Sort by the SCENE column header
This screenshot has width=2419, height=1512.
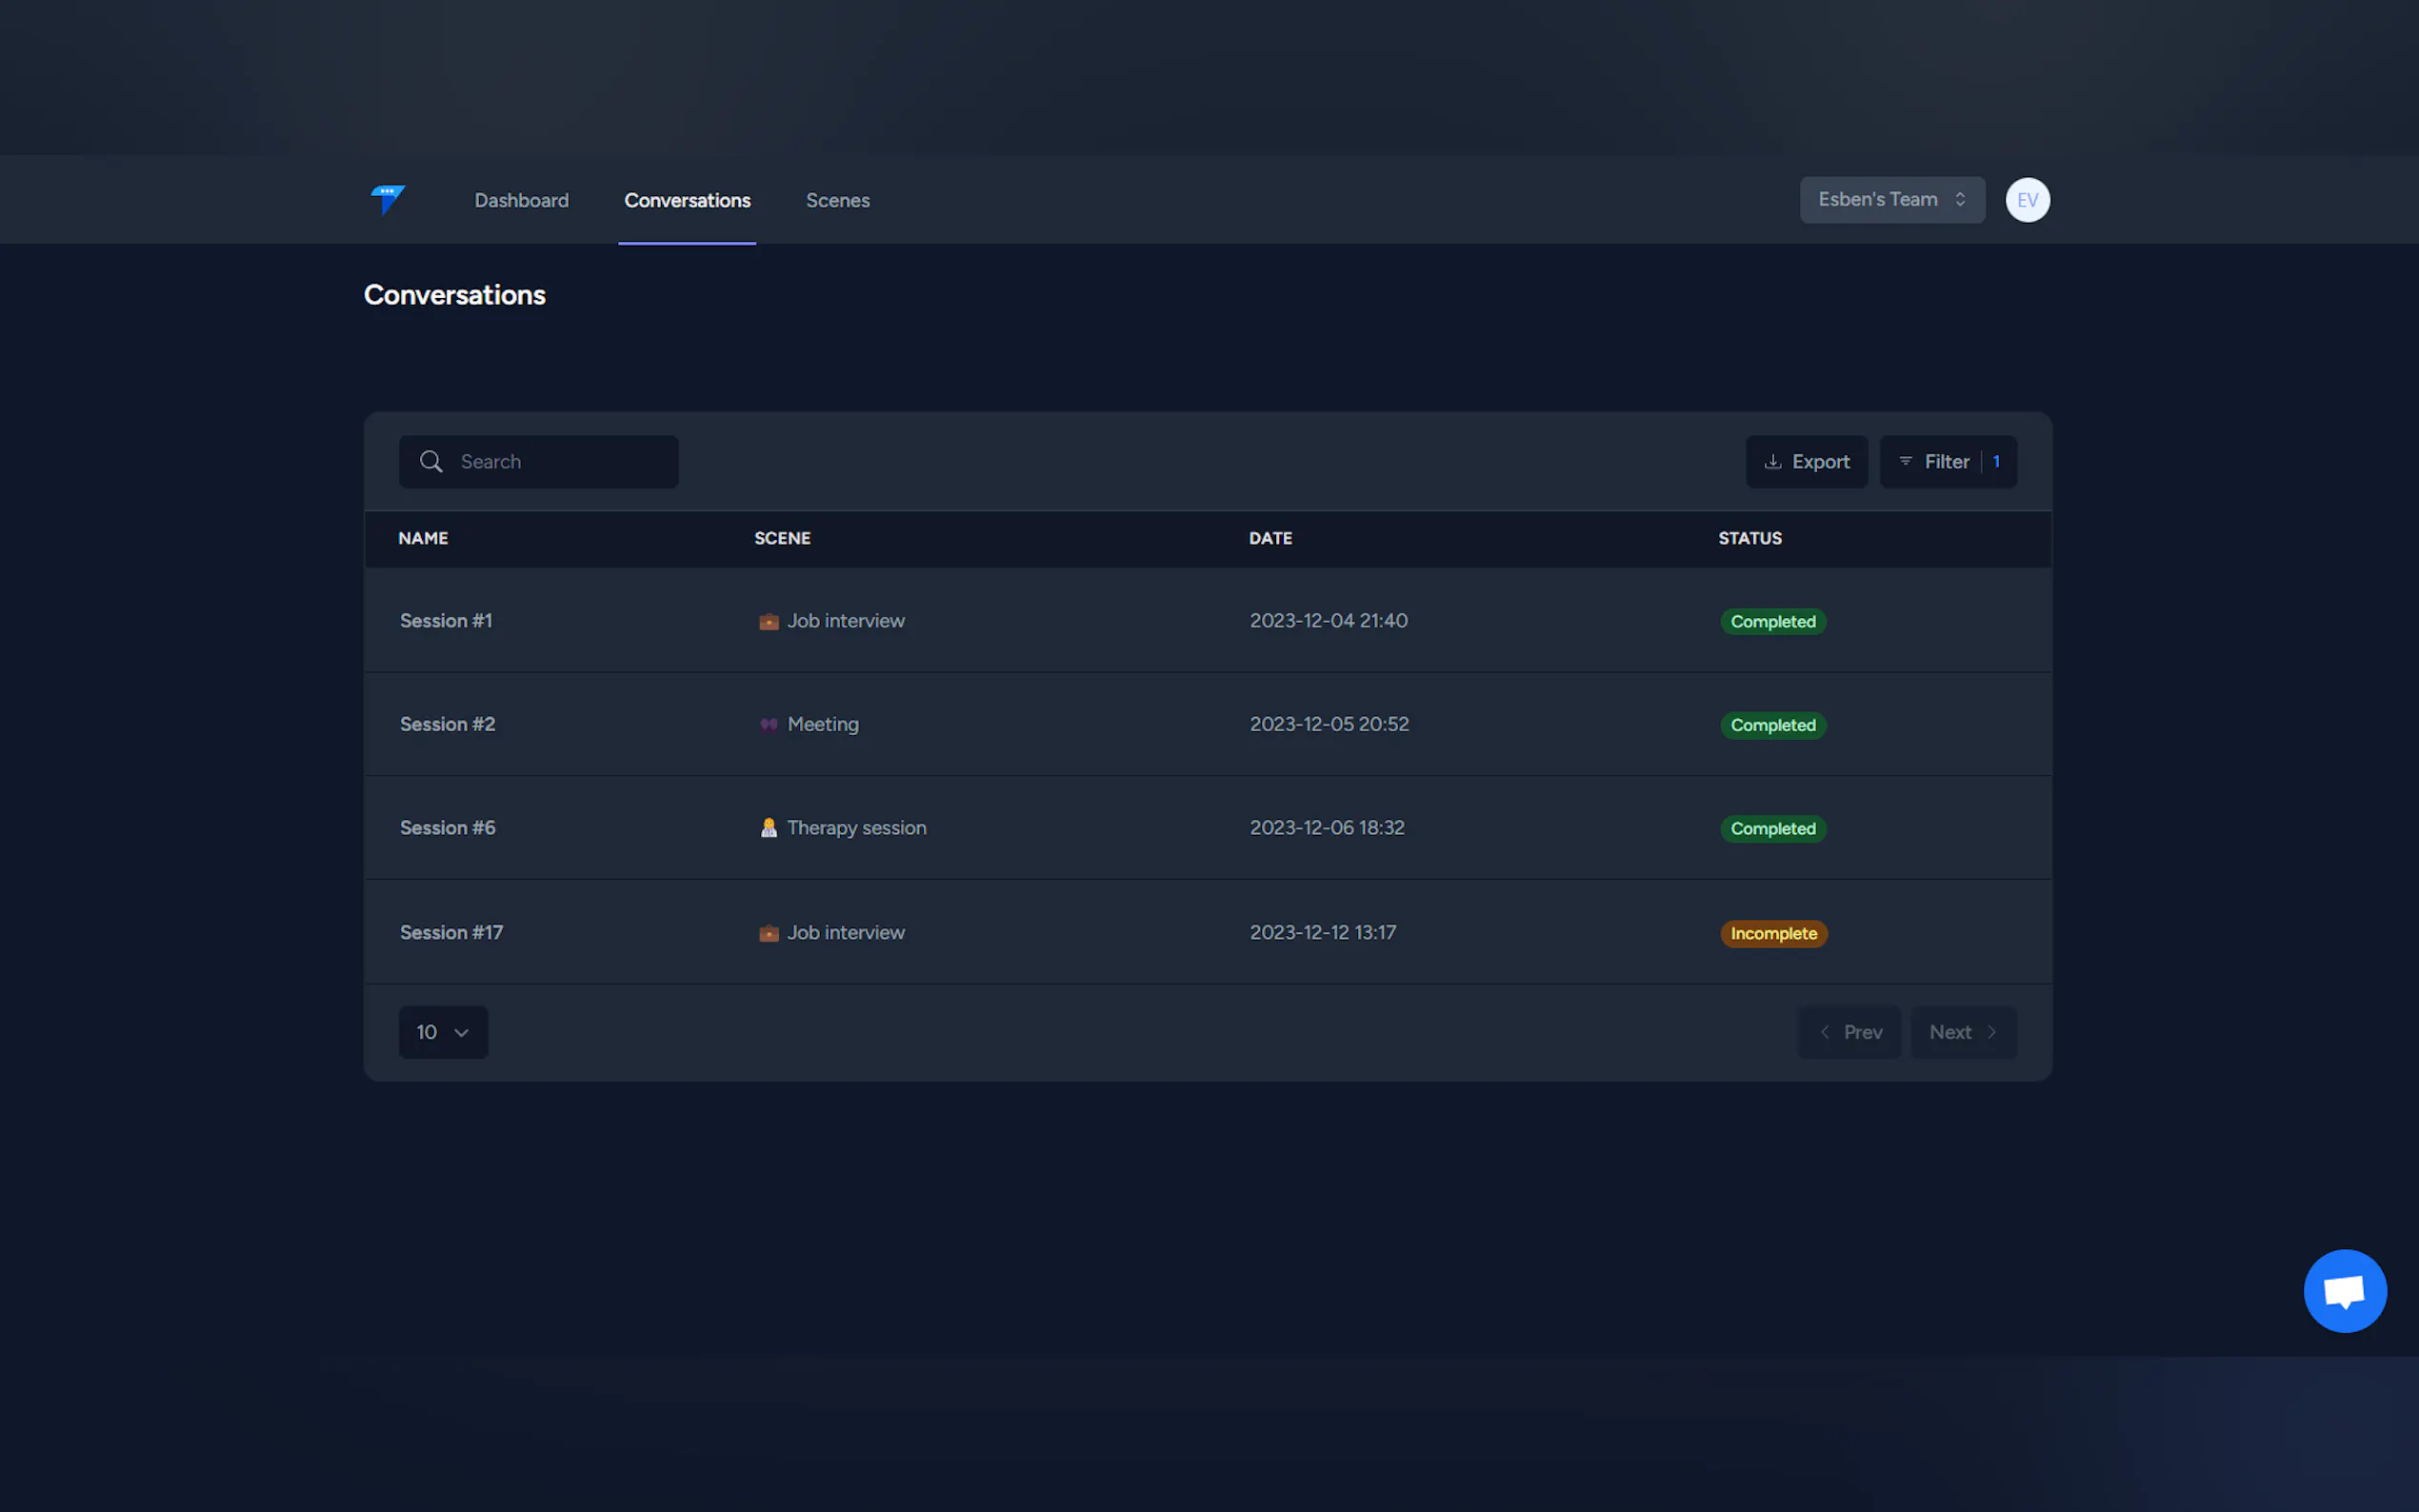click(782, 538)
